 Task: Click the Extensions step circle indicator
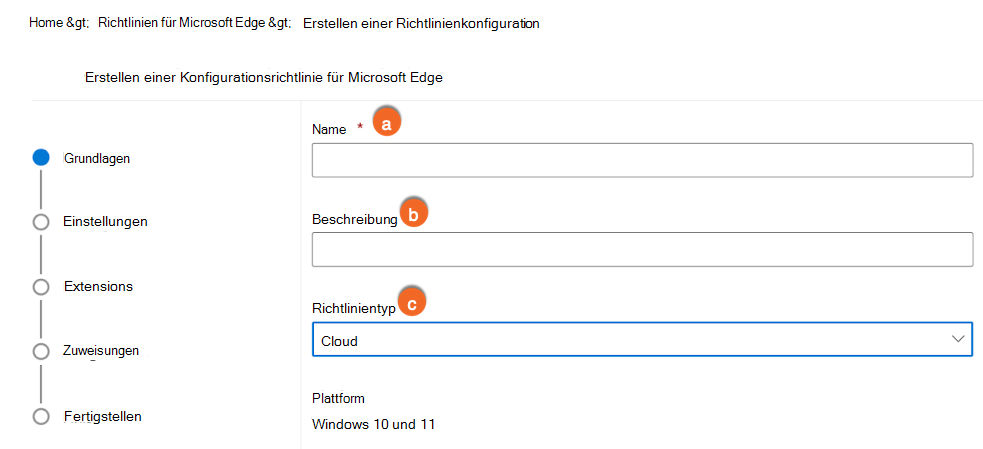pos(41,287)
